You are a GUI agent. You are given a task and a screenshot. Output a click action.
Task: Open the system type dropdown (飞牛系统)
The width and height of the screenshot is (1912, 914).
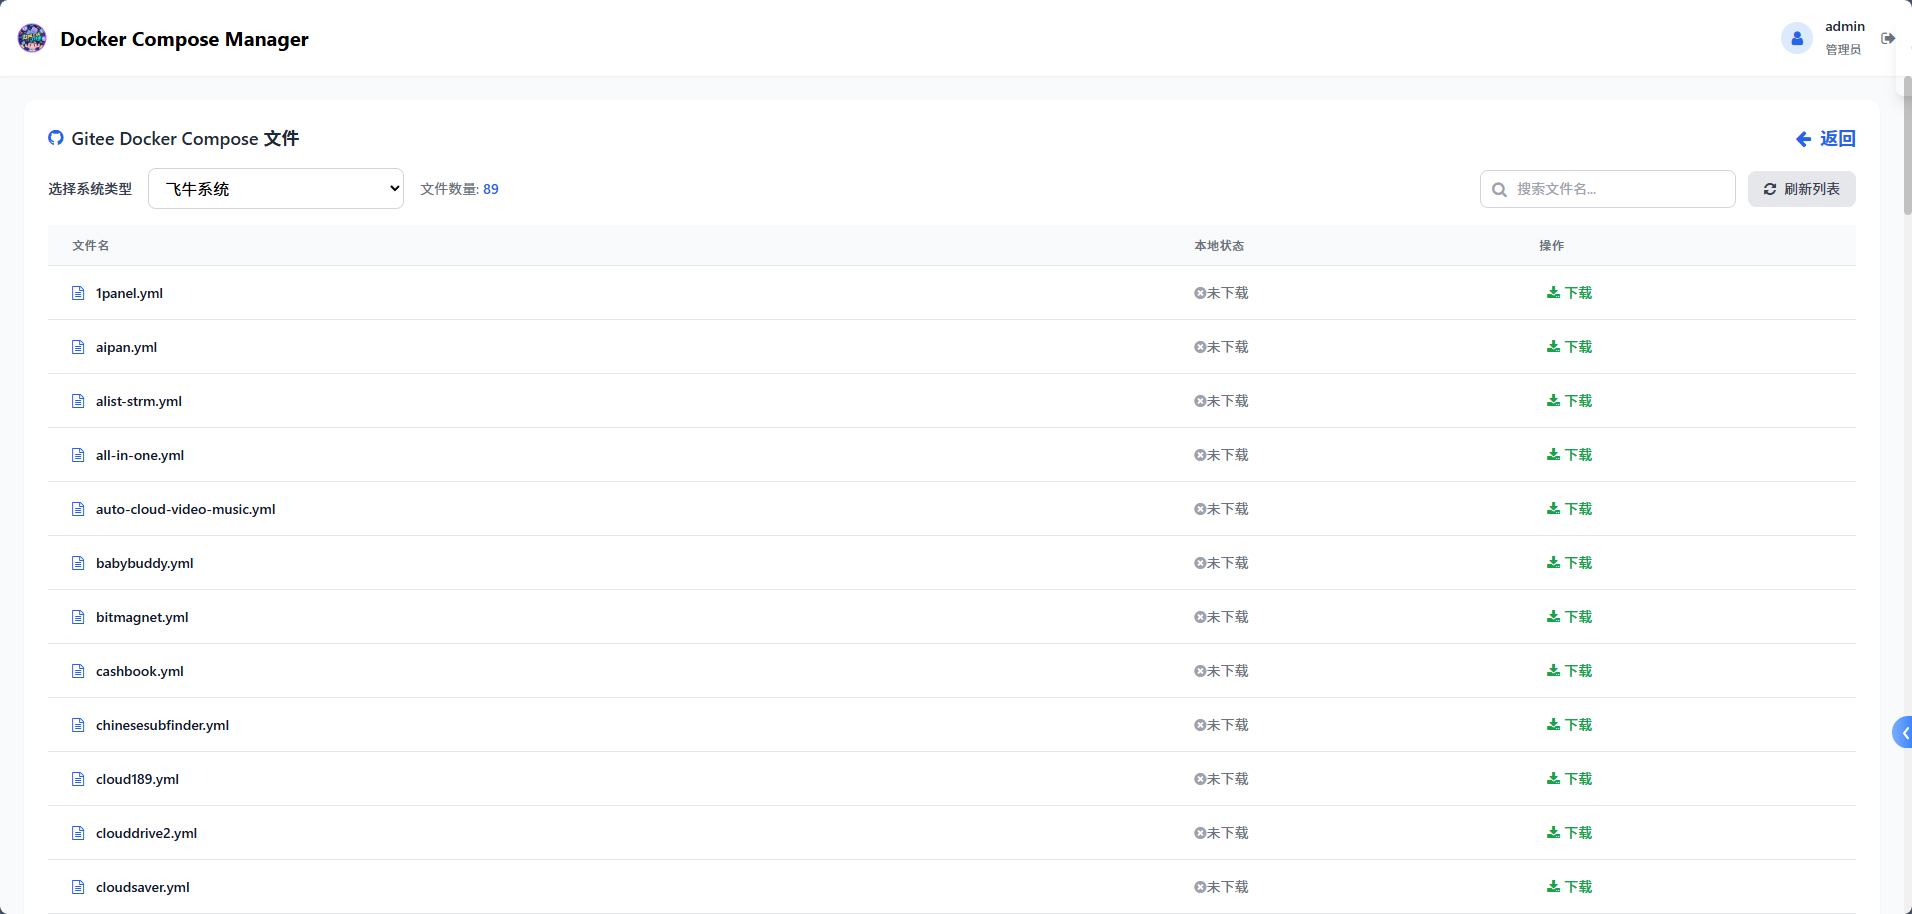point(276,189)
